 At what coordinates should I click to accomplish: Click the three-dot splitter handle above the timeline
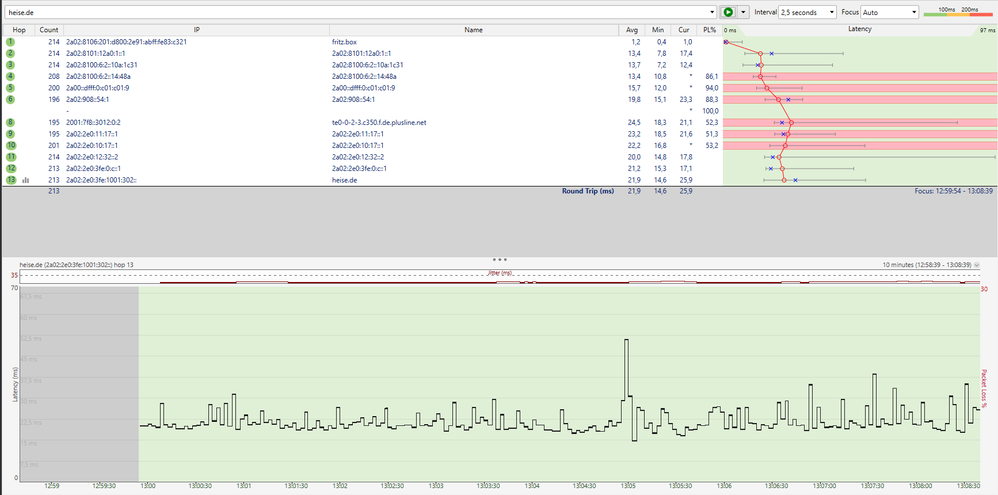[x=499, y=260]
